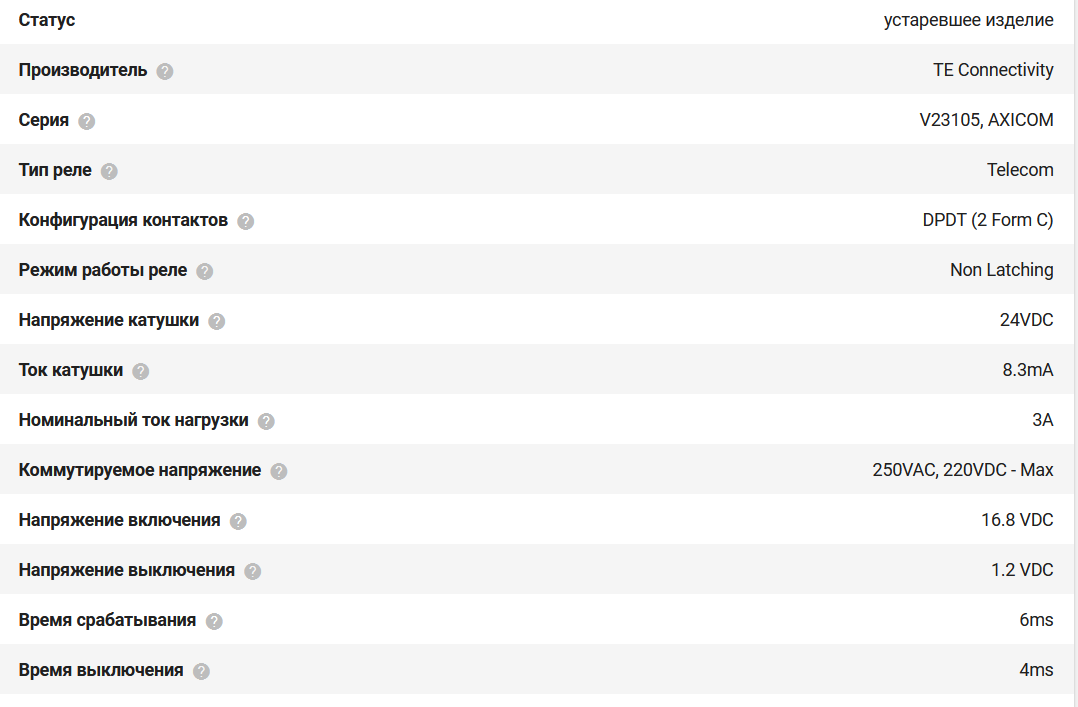Screen dimensions: 1078x707
Task: Show hint for Режим работы реле
Action: 205,271
